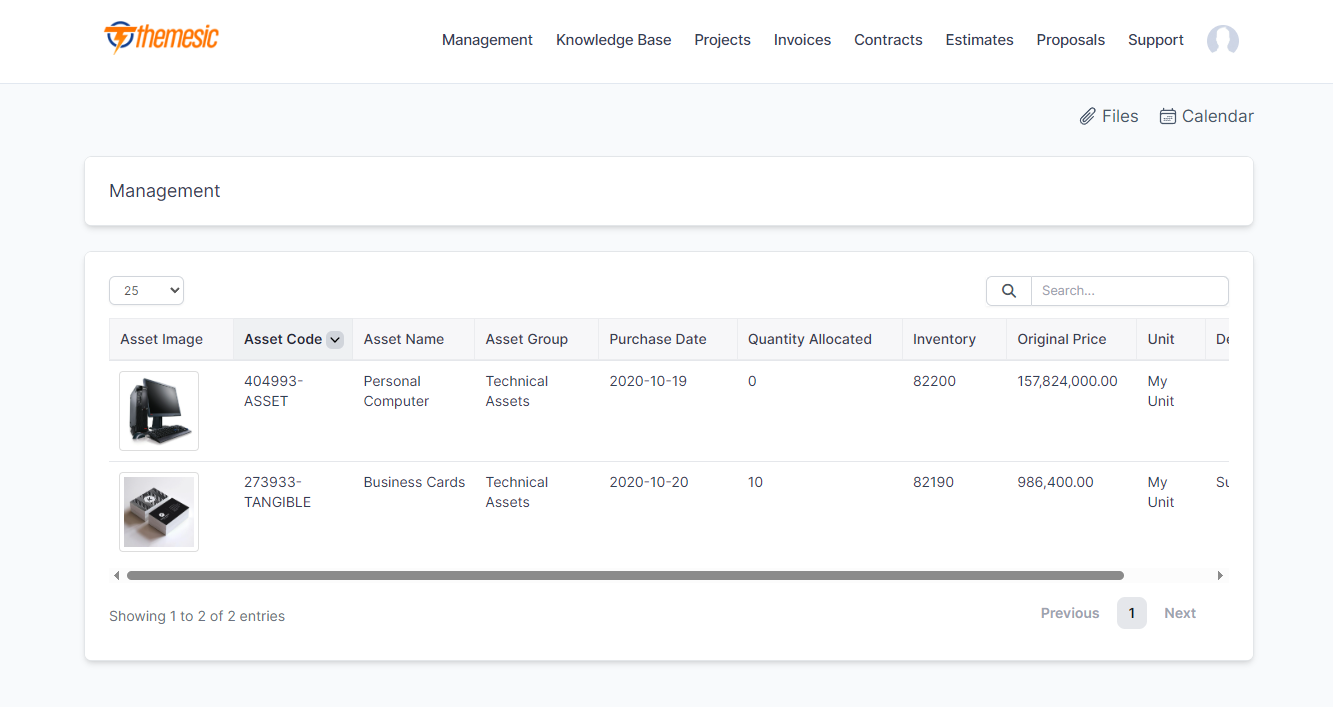Screen dimensions: 1333x707
Task: Open the user profile avatar icon
Action: 1222,40
